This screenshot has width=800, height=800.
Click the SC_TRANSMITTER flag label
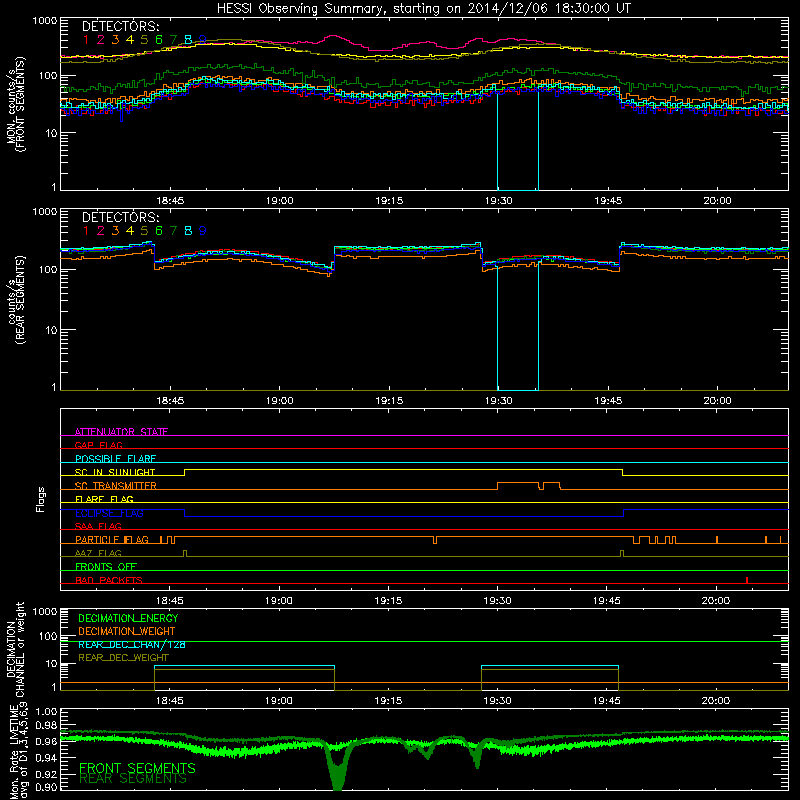116,486
